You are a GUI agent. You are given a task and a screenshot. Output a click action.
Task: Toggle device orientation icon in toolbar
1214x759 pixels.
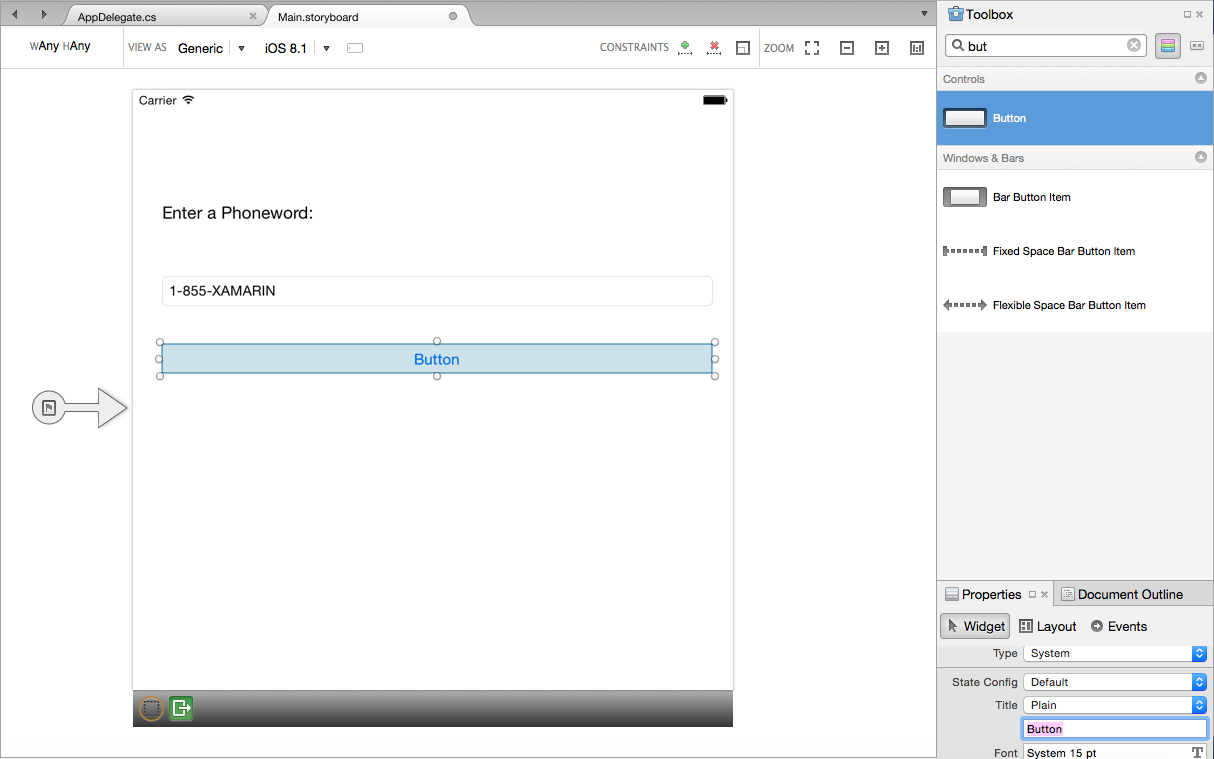[355, 48]
